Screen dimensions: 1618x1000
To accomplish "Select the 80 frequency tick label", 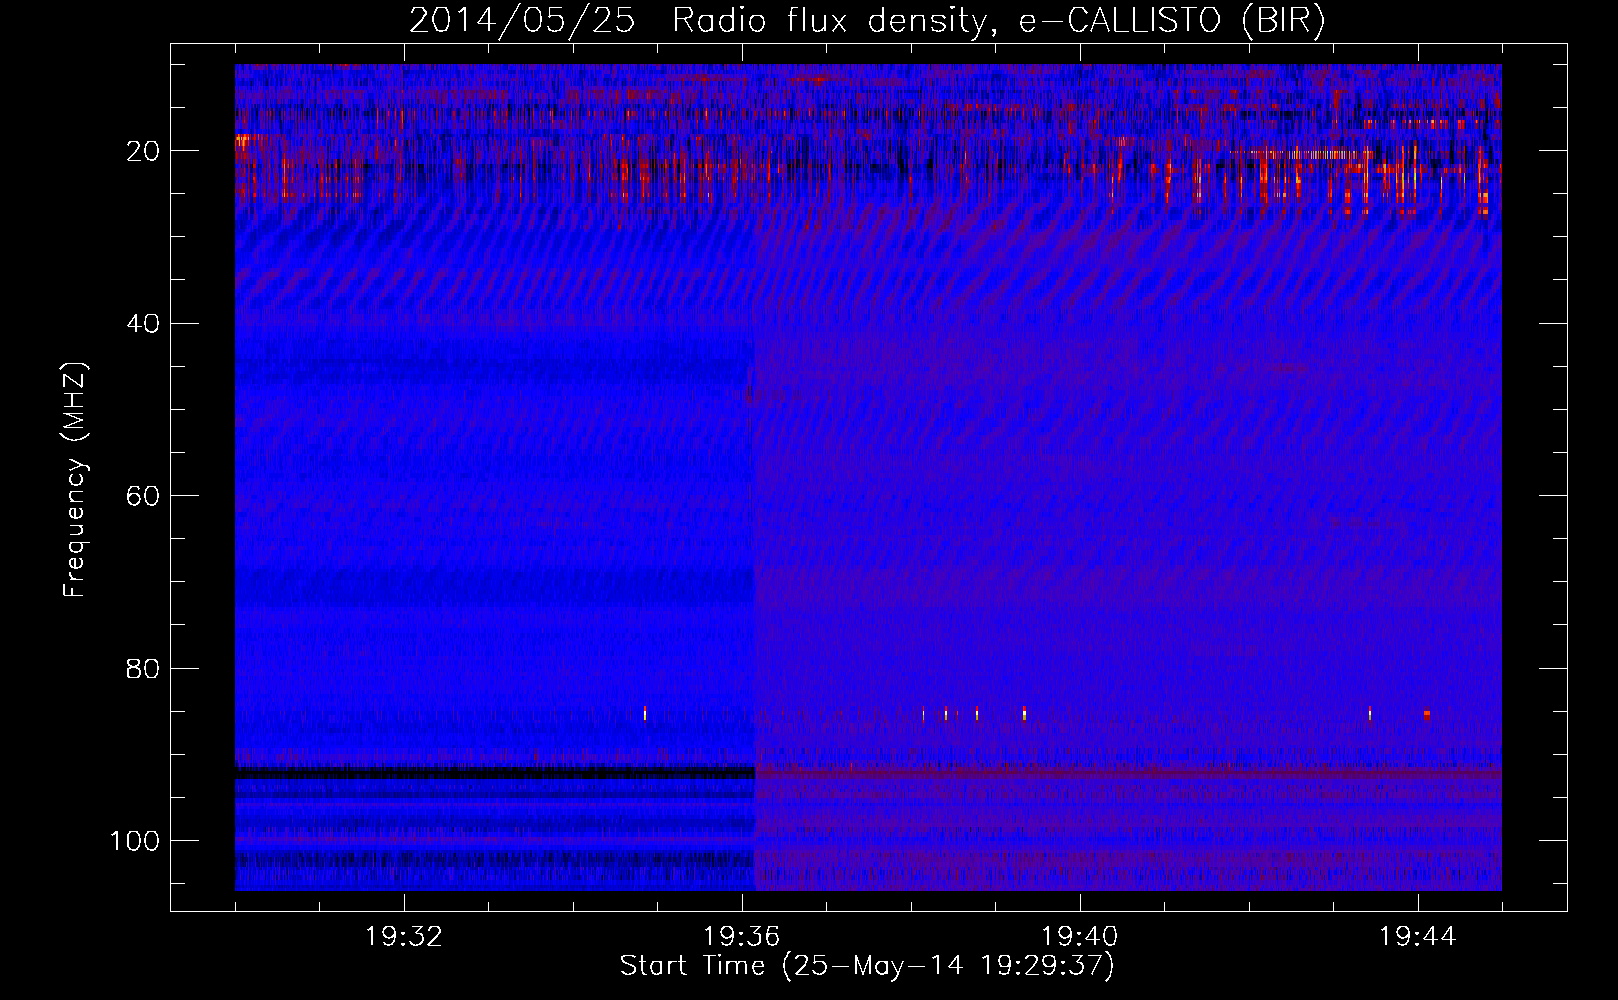I will tap(144, 668).
